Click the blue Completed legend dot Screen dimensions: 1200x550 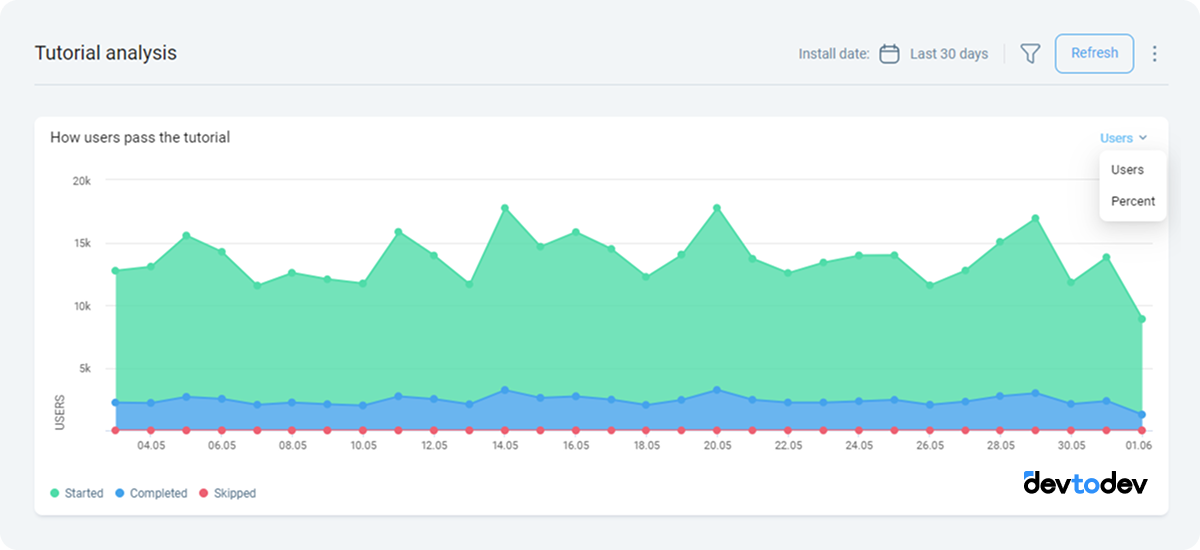pyautogui.click(x=120, y=494)
